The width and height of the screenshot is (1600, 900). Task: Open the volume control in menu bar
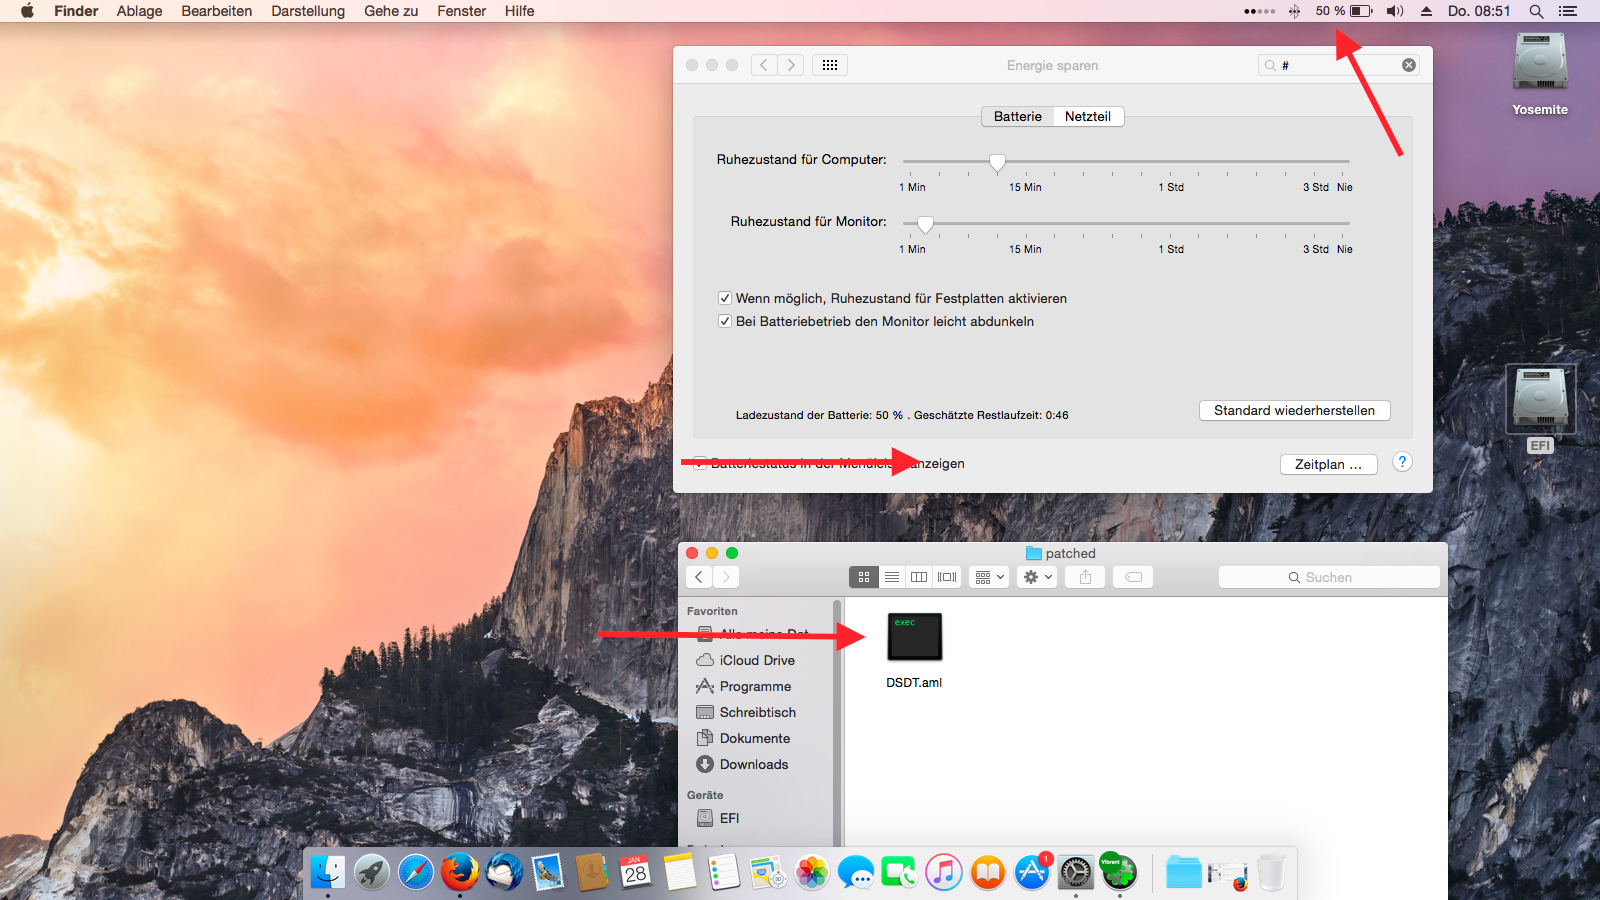1395,11
